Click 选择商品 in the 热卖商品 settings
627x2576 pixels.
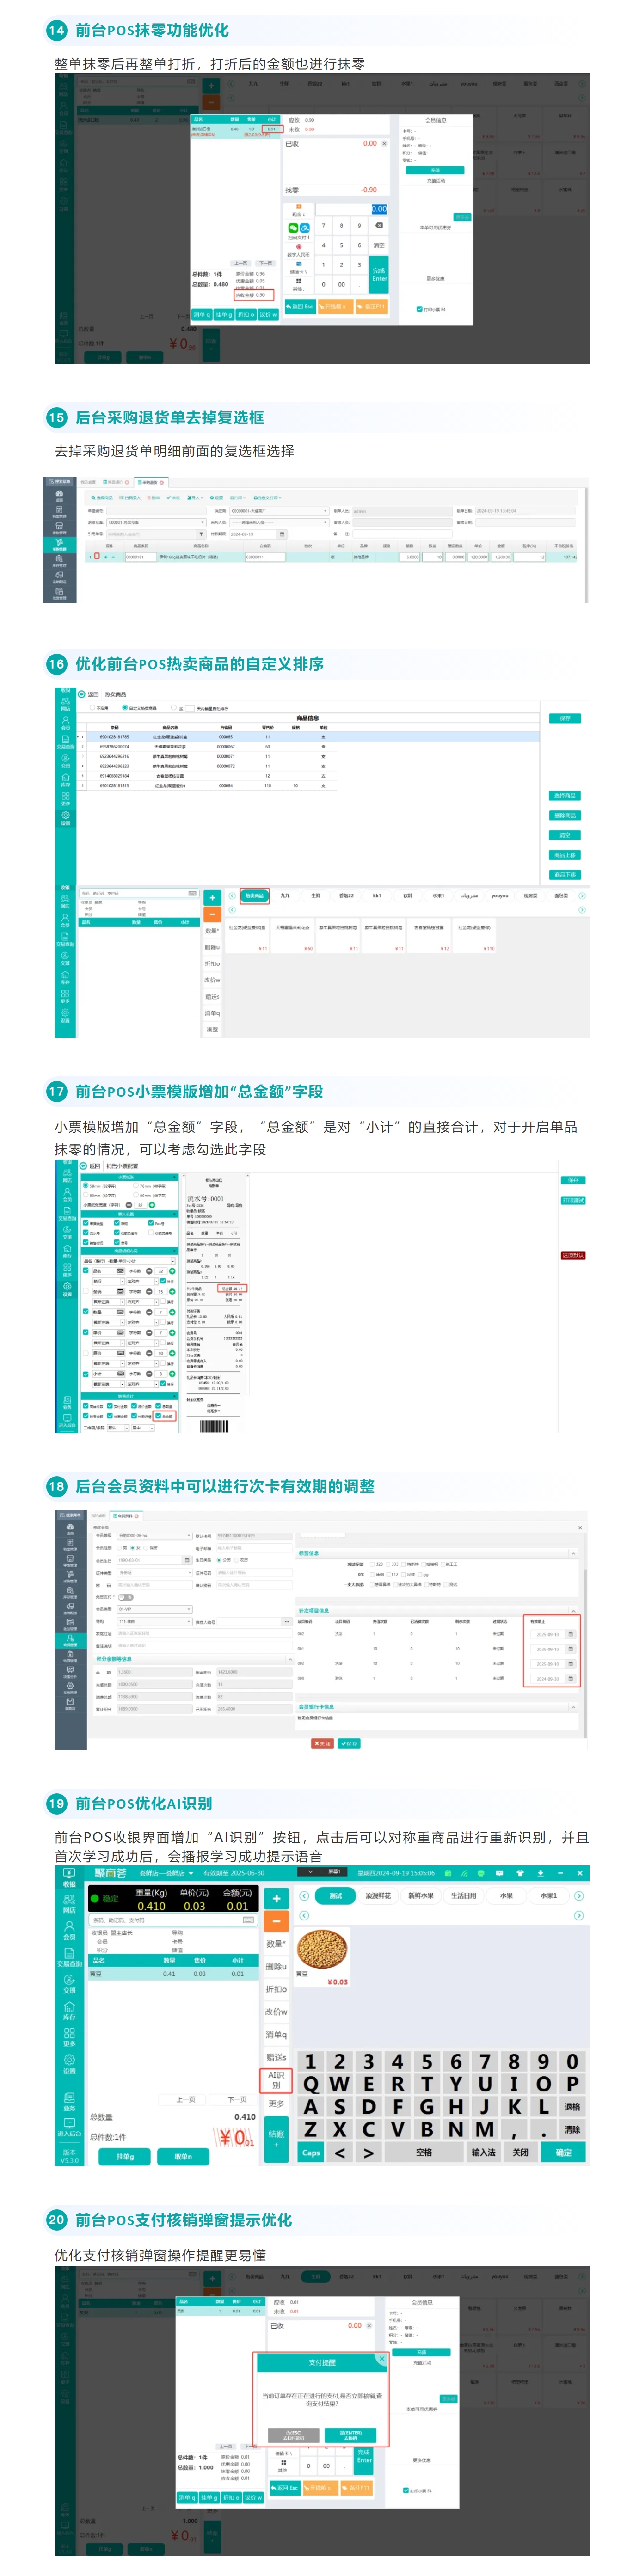click(565, 796)
